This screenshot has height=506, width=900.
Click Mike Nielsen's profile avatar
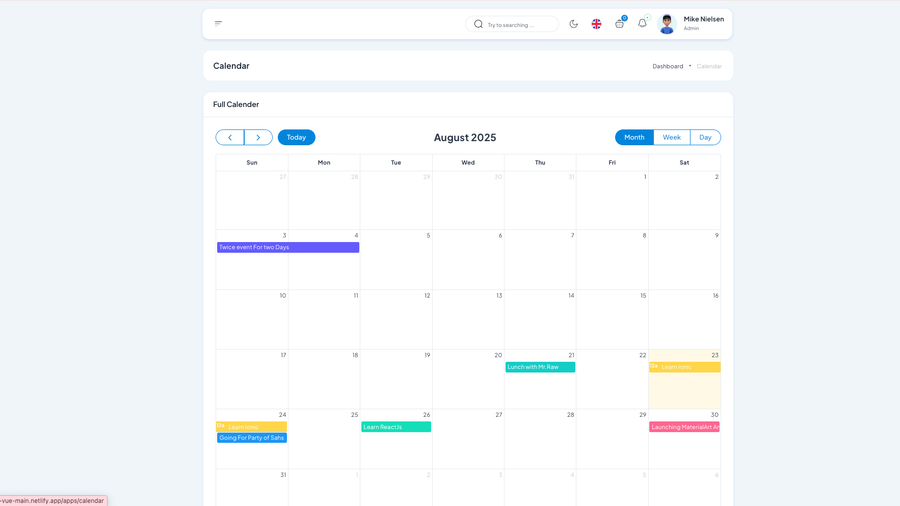tap(667, 24)
